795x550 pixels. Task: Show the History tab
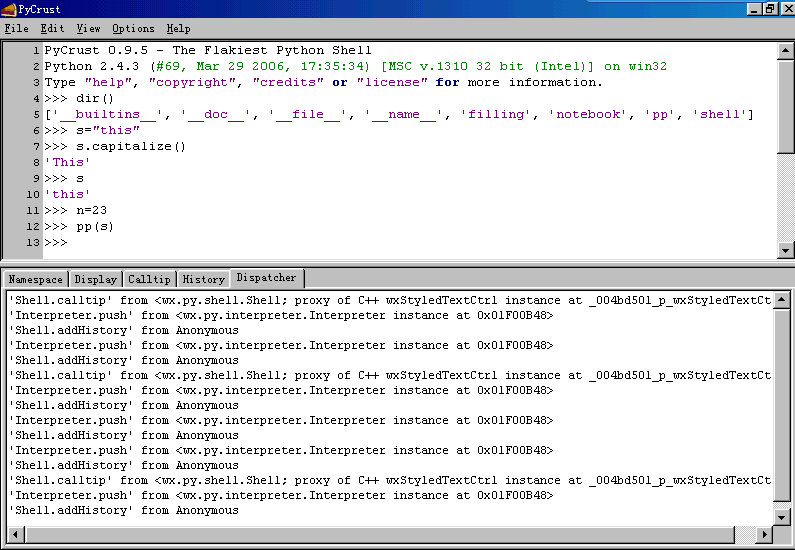coord(203,279)
